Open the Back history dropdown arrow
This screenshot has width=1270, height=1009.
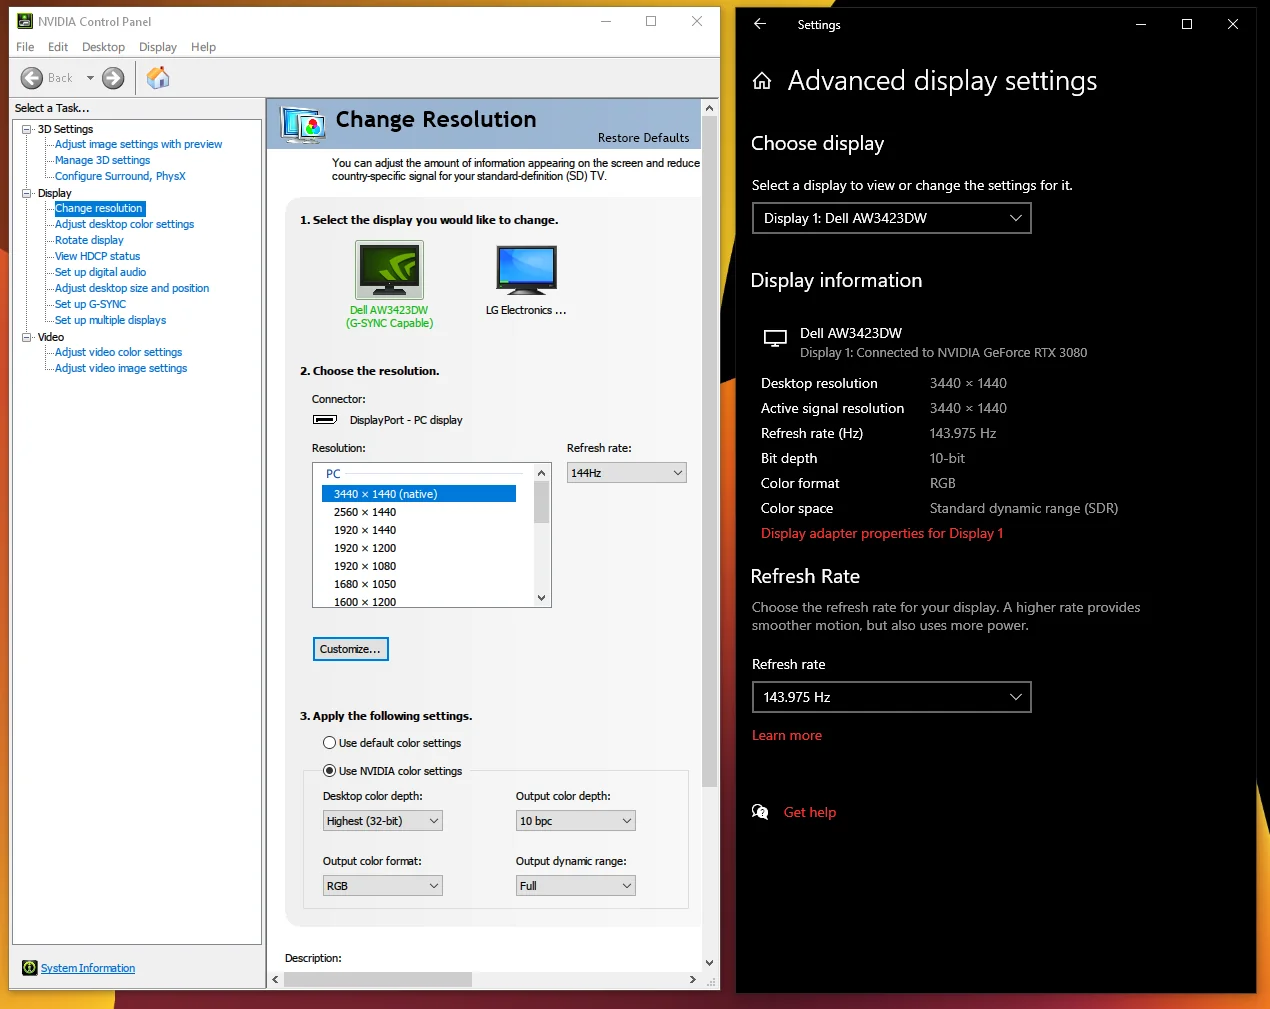point(90,78)
